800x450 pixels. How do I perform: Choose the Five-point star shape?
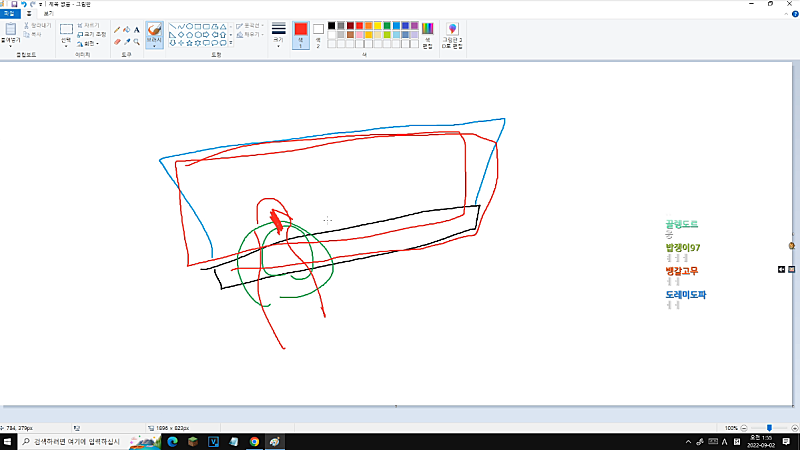189,43
